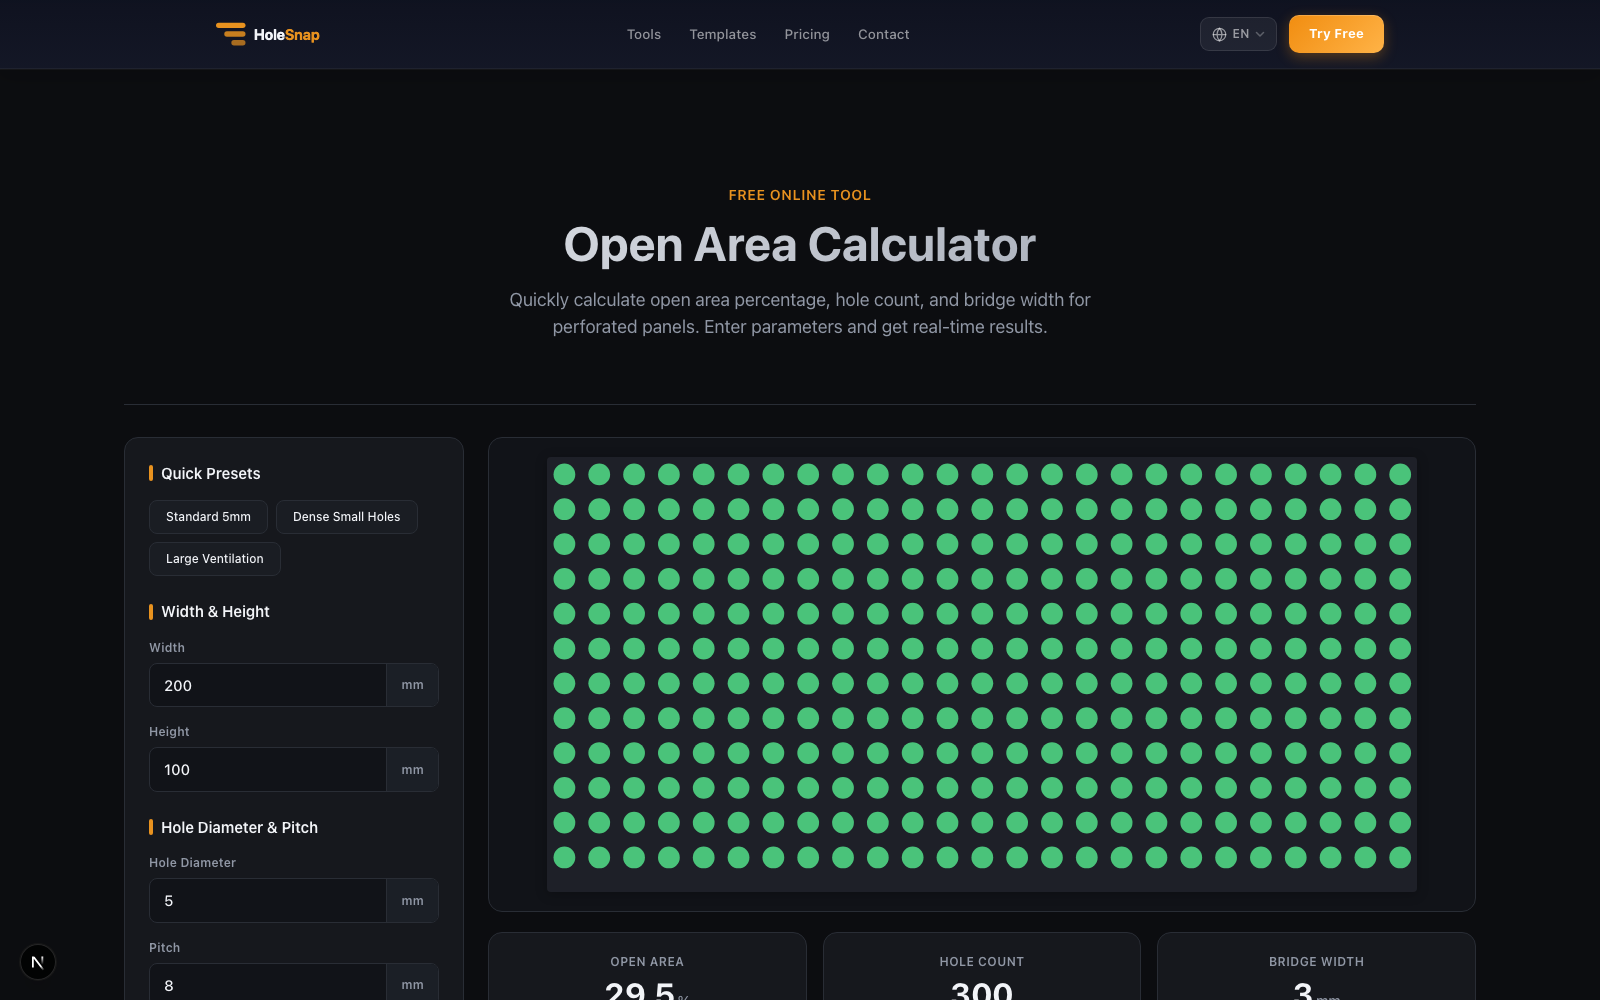The image size is (1600, 1000).
Task: Focus the Height input field
Action: tap(268, 770)
